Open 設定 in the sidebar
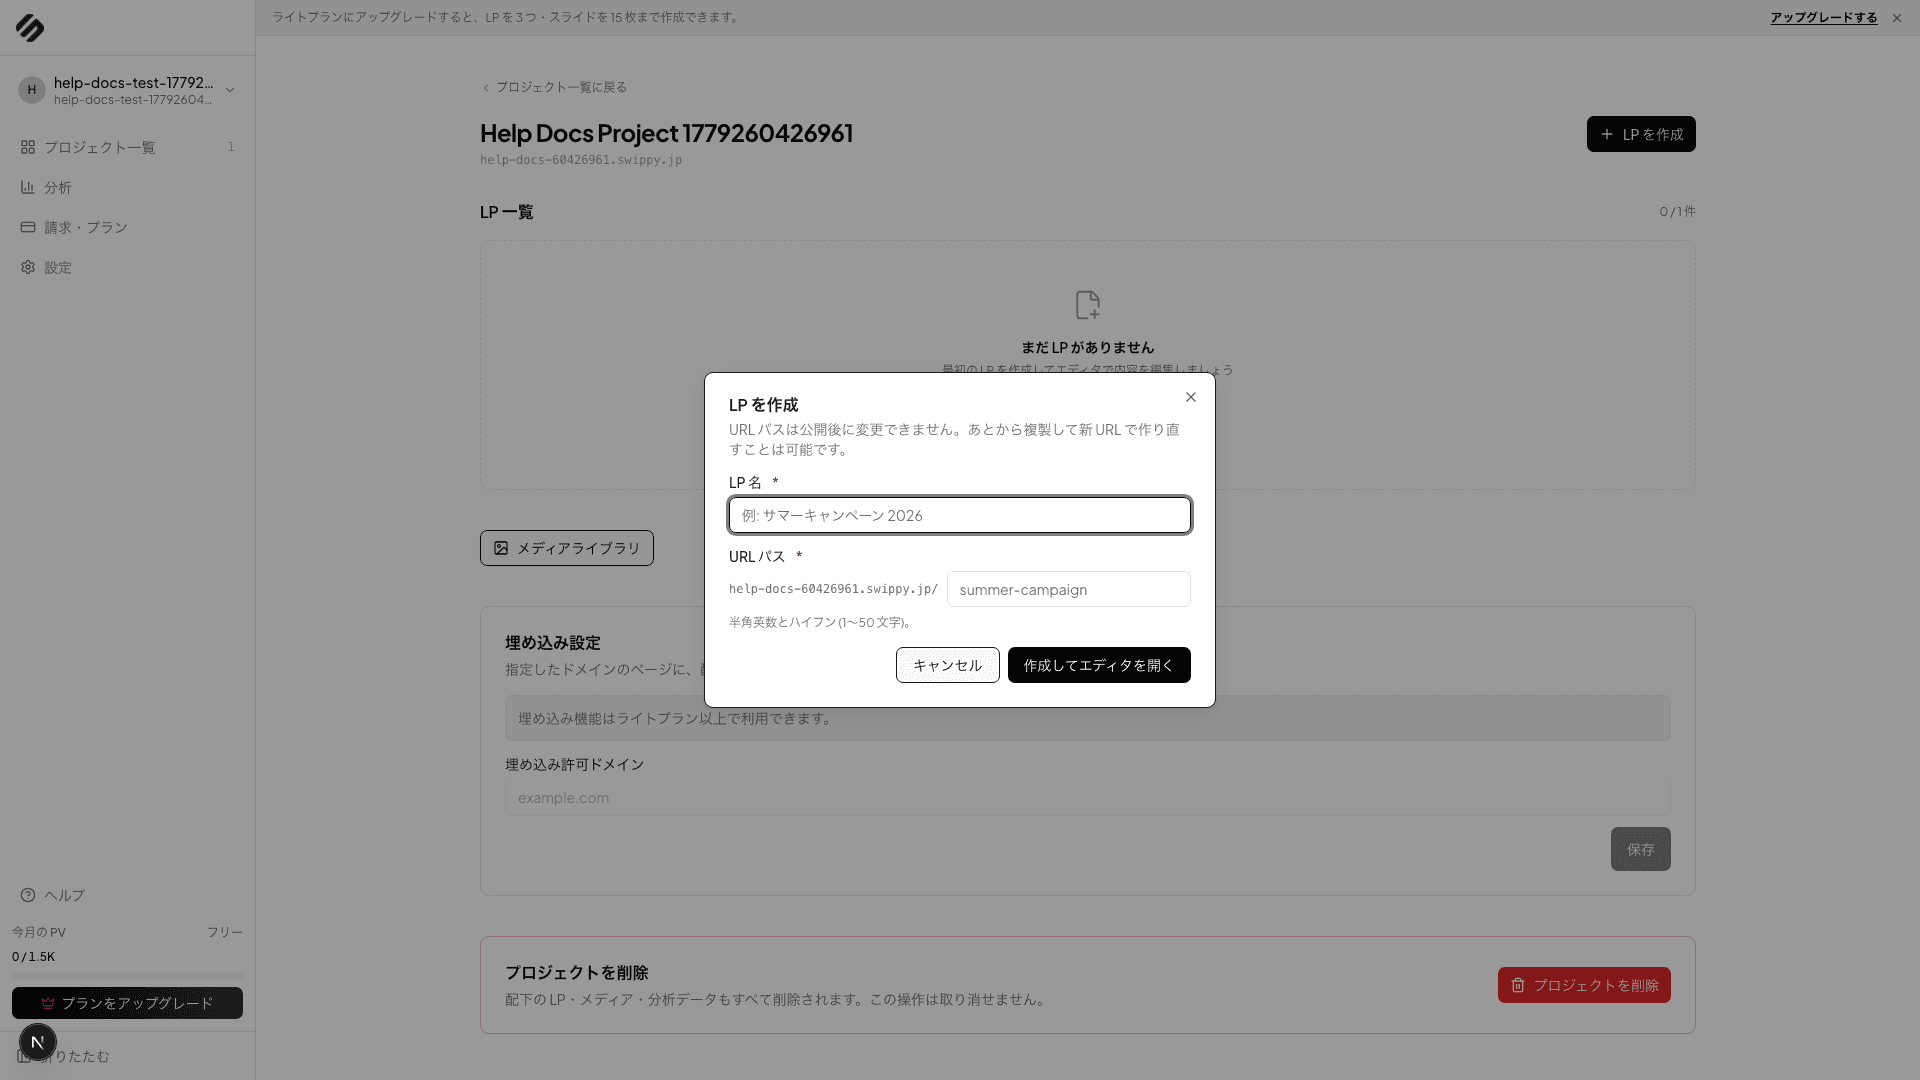The height and width of the screenshot is (1080, 1920). tap(127, 267)
